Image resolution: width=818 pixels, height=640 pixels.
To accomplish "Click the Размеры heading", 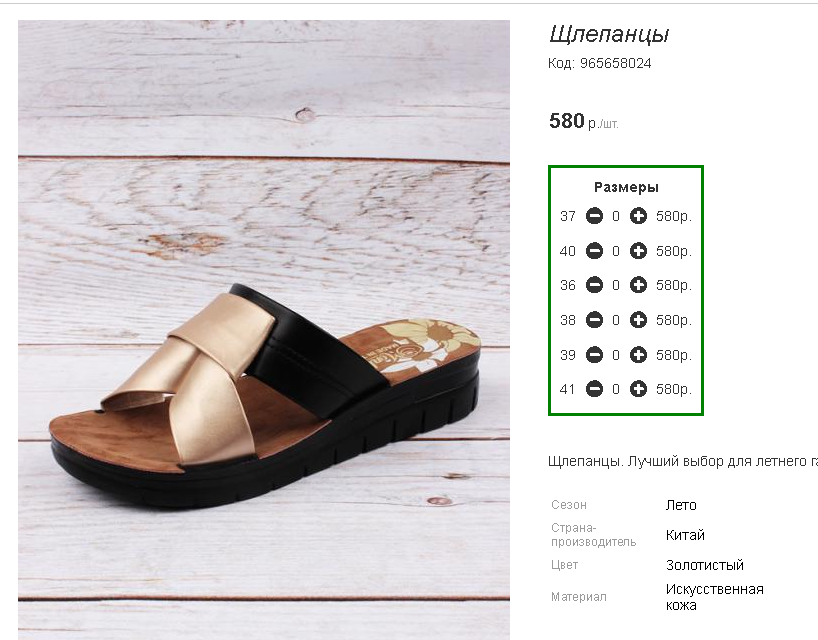I will click(x=626, y=187).
